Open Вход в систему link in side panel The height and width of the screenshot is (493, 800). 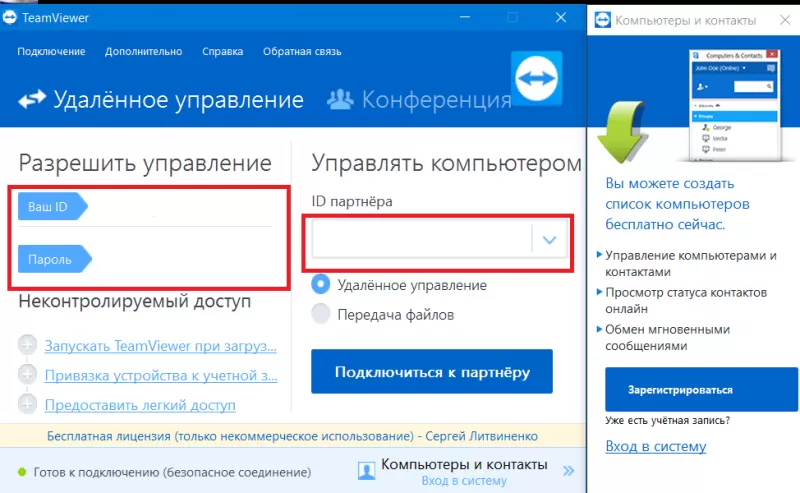coord(656,446)
